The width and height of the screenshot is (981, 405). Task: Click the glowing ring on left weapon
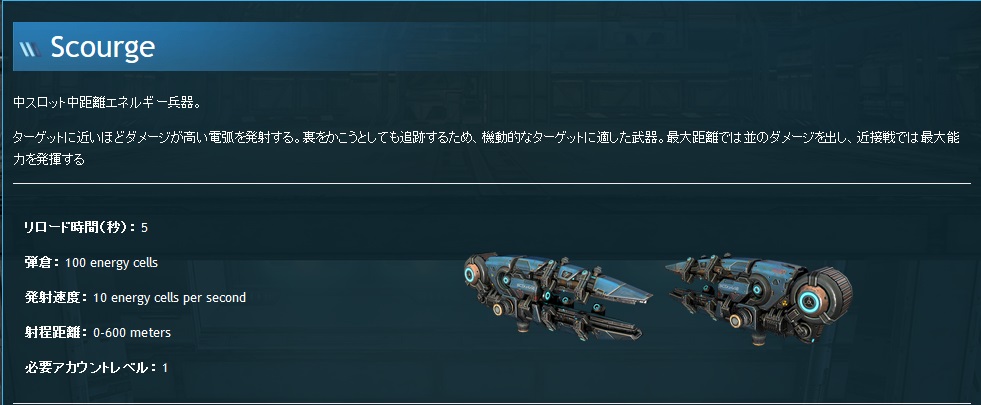pos(470,274)
